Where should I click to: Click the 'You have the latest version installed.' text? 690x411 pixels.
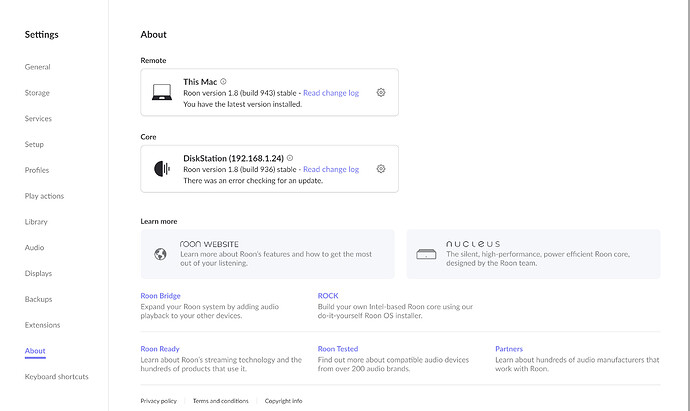pyautogui.click(x=242, y=104)
